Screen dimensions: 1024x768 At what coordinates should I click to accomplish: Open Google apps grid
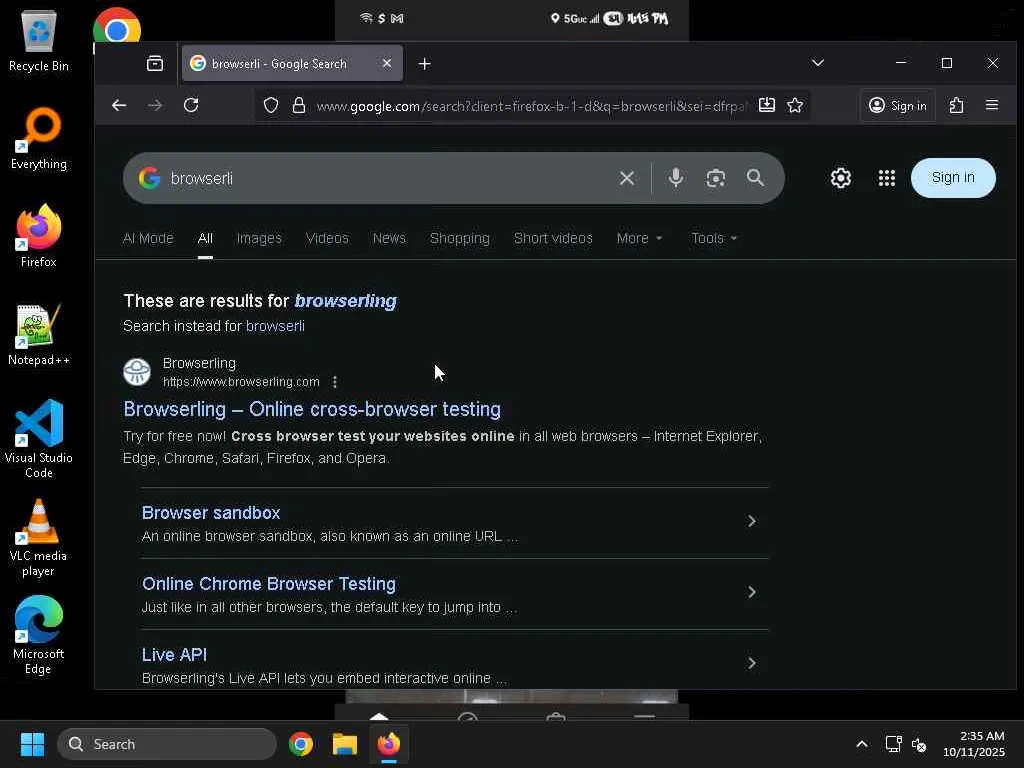(x=887, y=178)
